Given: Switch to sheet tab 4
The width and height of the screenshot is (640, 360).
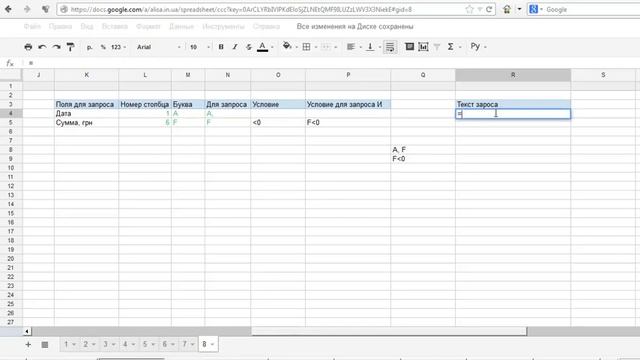Looking at the screenshot, I should [125, 344].
